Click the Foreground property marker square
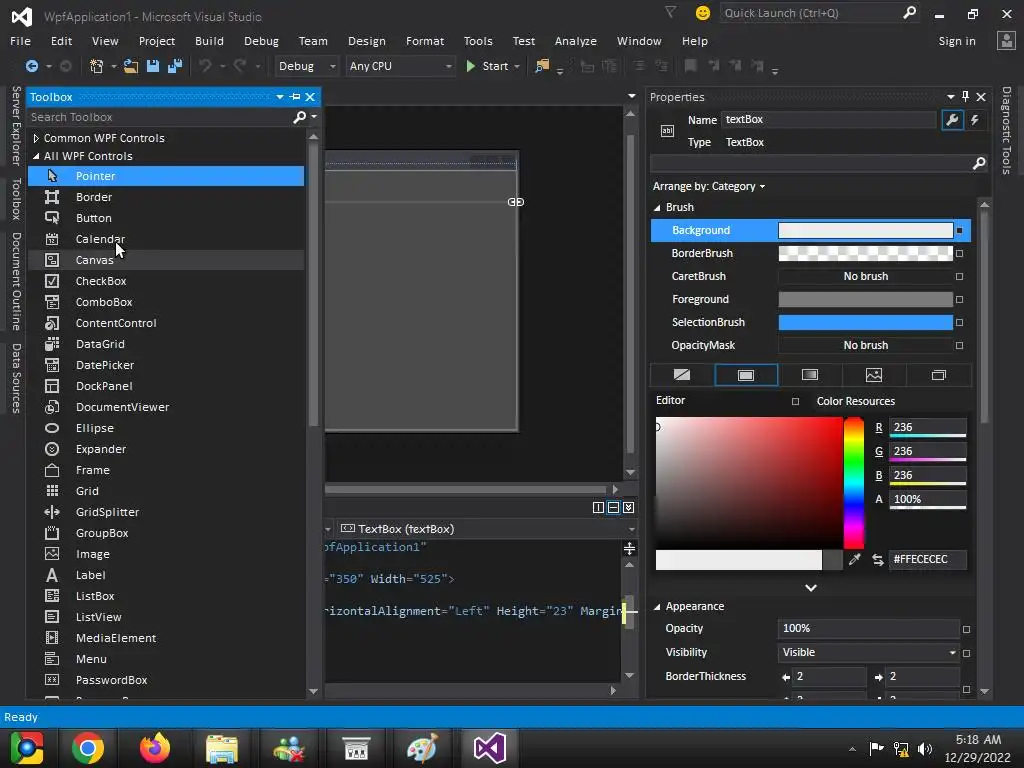 click(x=959, y=300)
